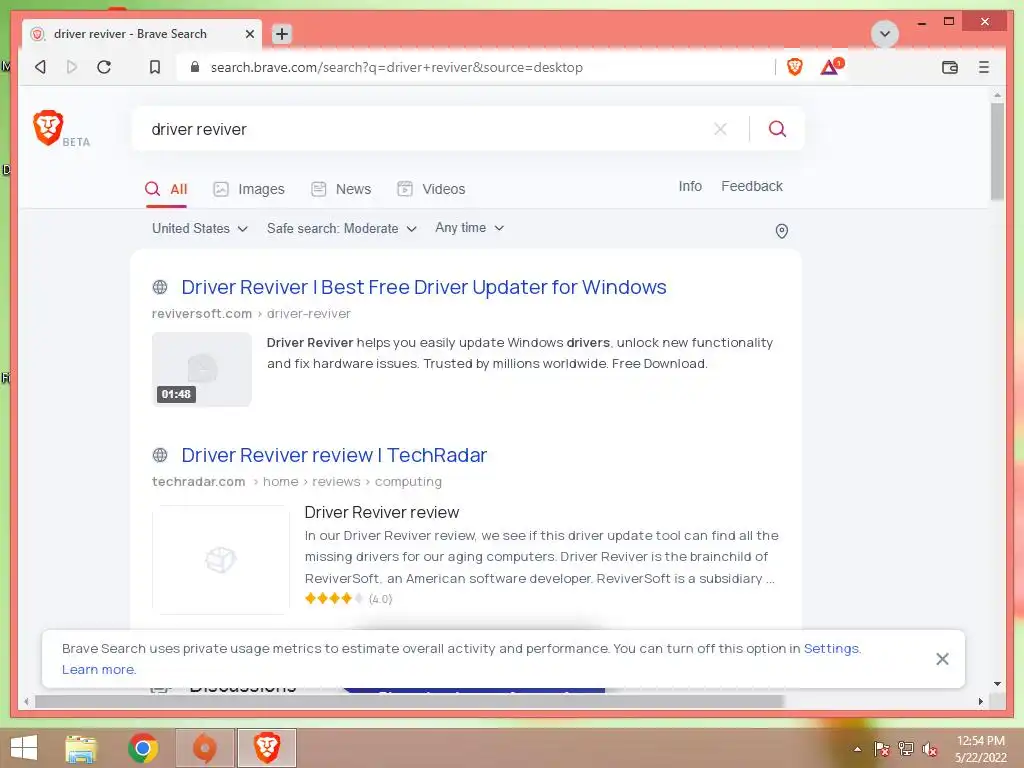Open a new tab with plus button

coord(281,34)
